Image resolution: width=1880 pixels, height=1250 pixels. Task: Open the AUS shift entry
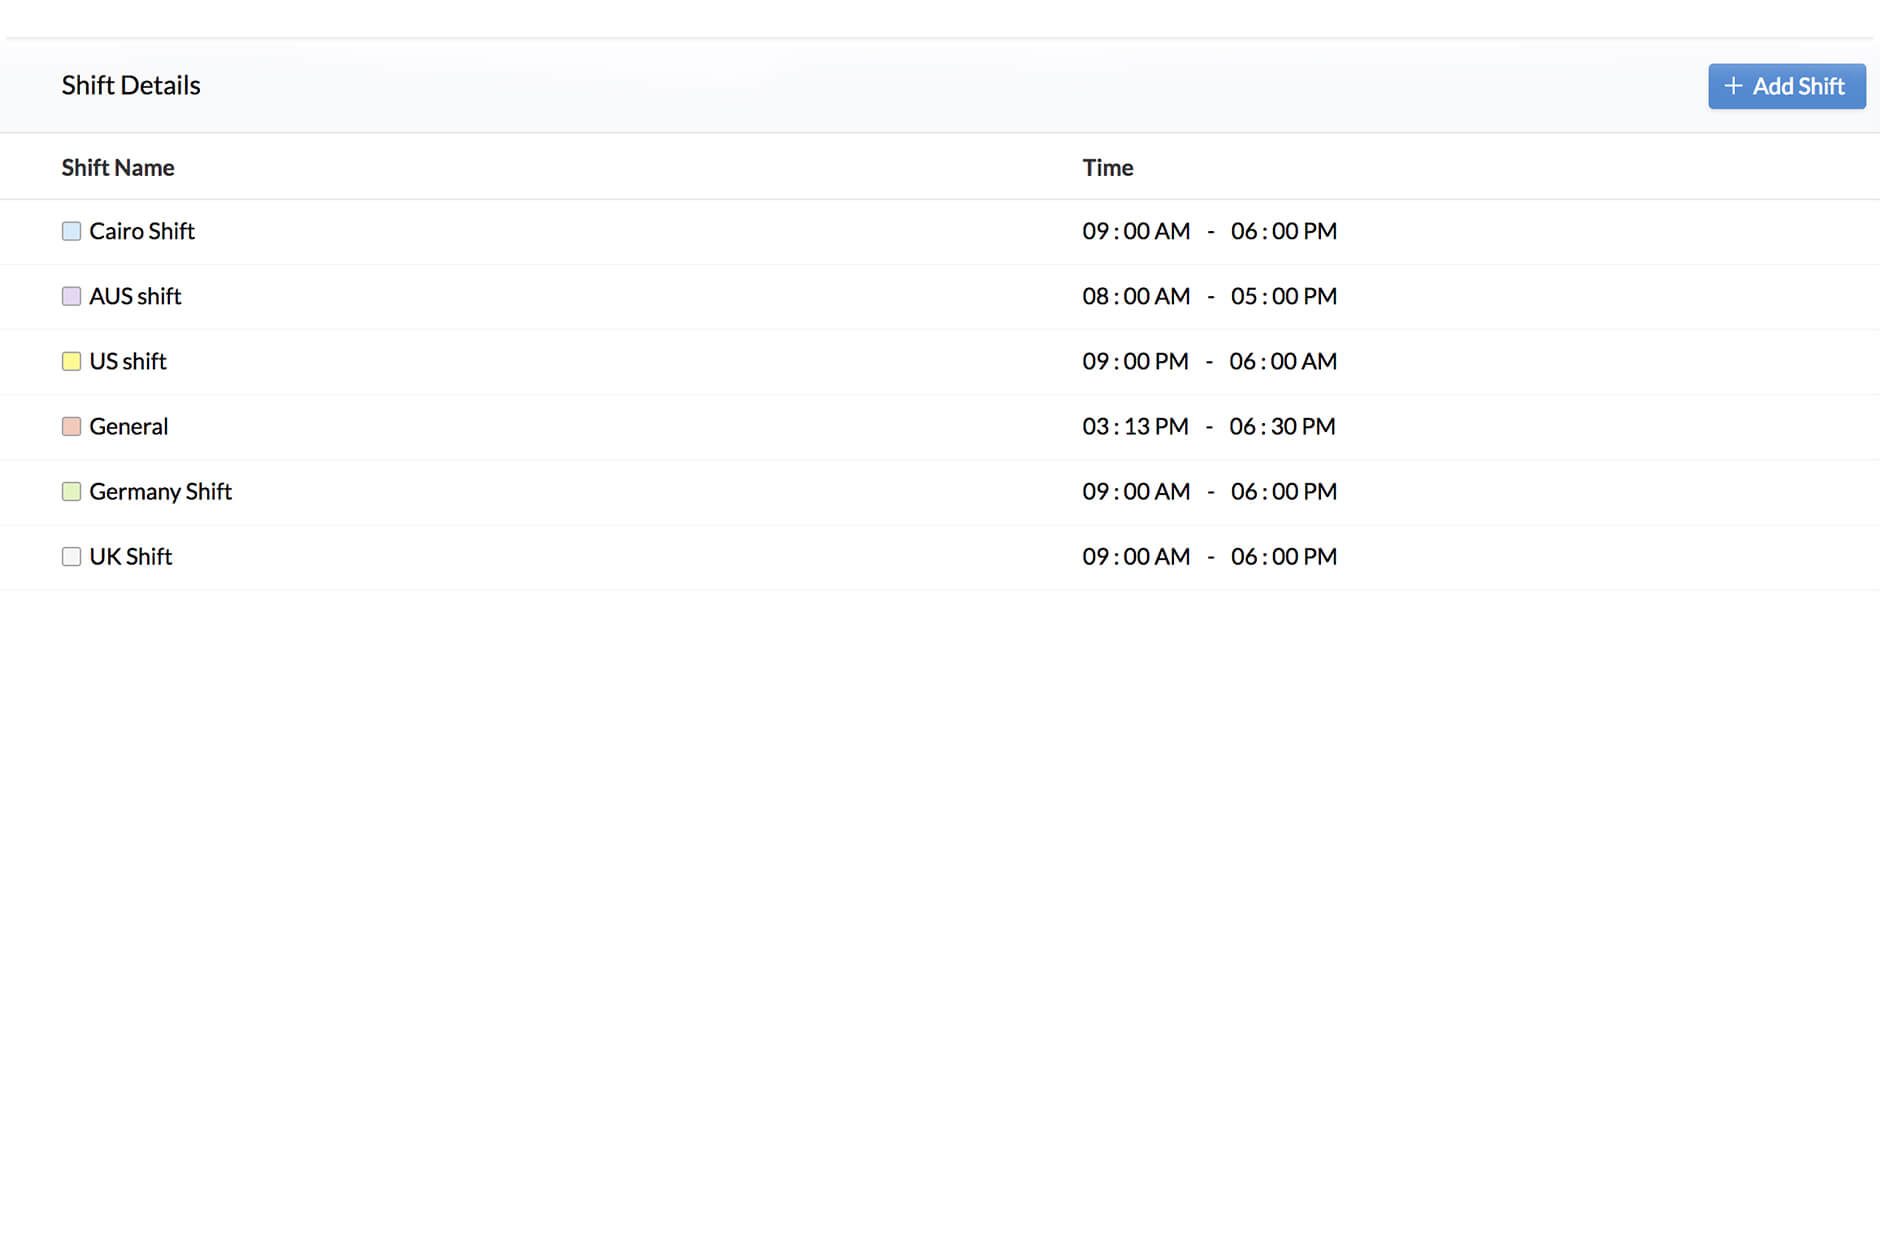click(x=135, y=297)
